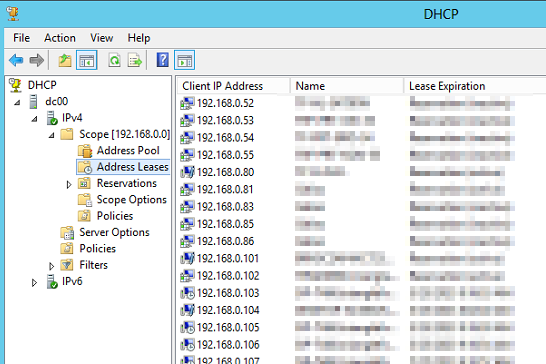Image resolution: width=546 pixels, height=364 pixels.
Task: Select lease row 192.168.0.83
Action: click(225, 207)
